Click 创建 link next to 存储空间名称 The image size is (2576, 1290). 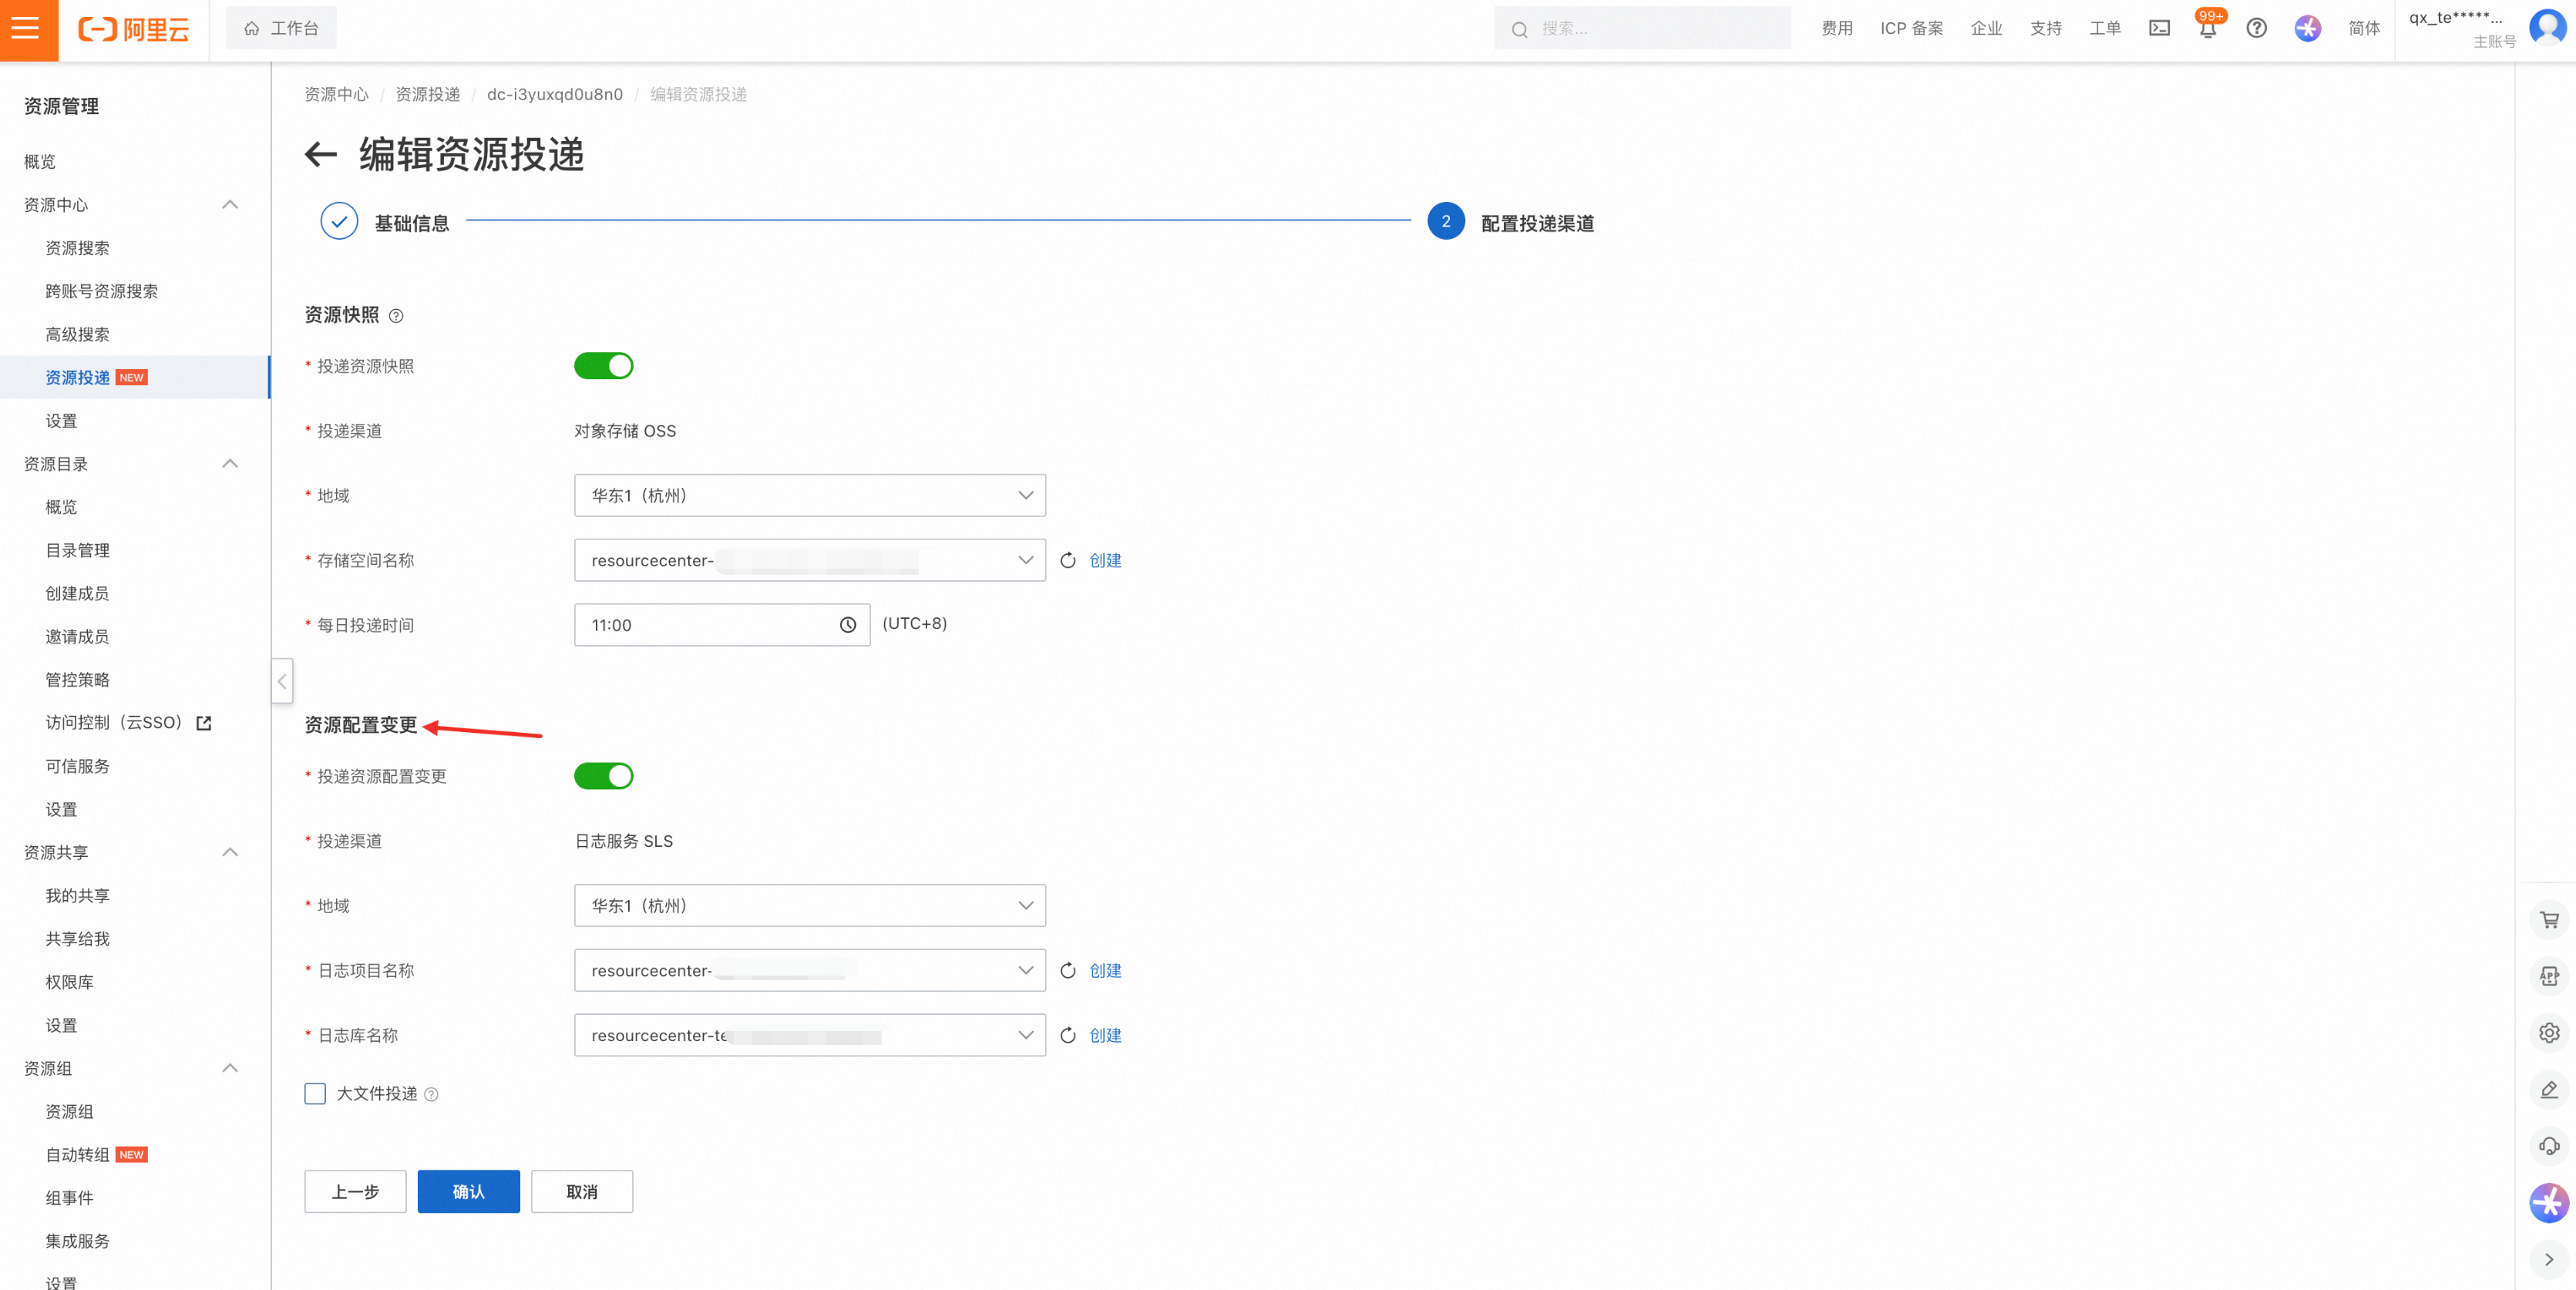click(x=1105, y=560)
